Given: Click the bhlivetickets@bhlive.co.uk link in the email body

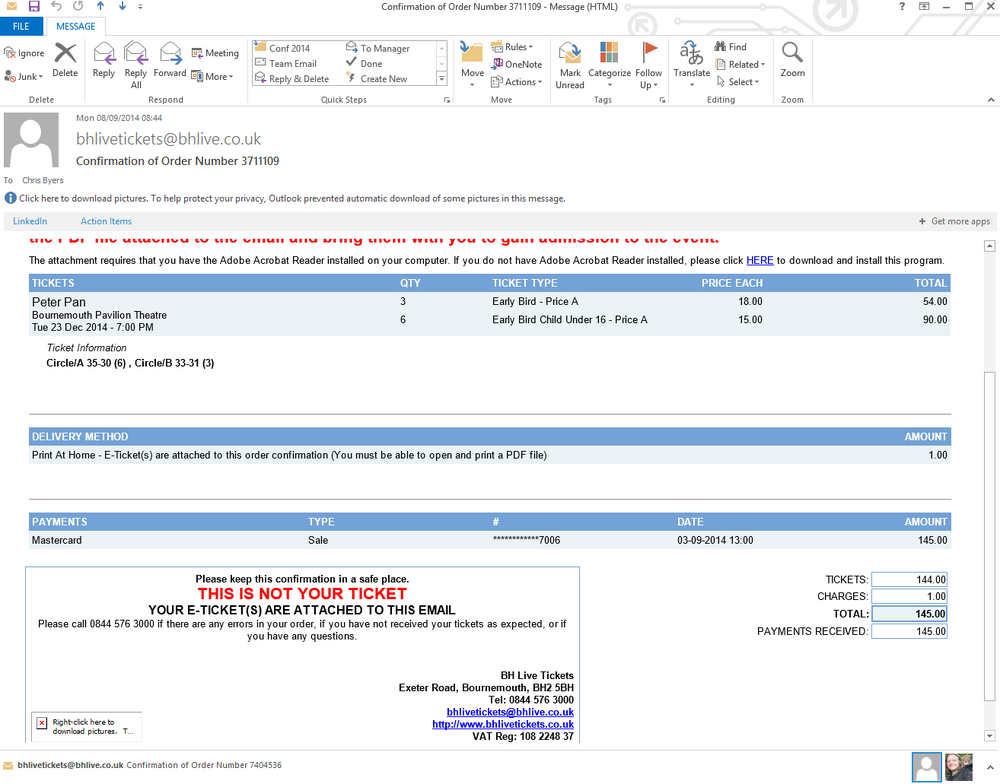Looking at the screenshot, I should pos(510,712).
